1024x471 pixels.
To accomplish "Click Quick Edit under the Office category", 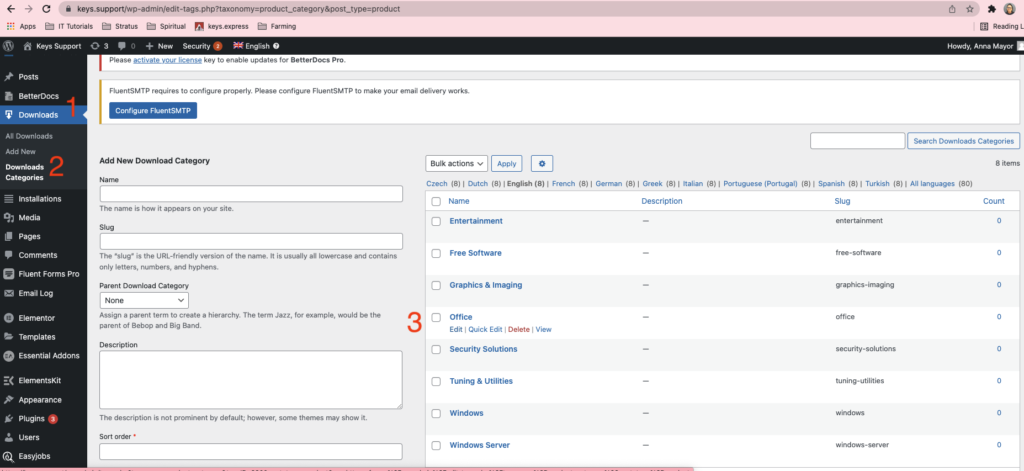I will click(x=485, y=329).
